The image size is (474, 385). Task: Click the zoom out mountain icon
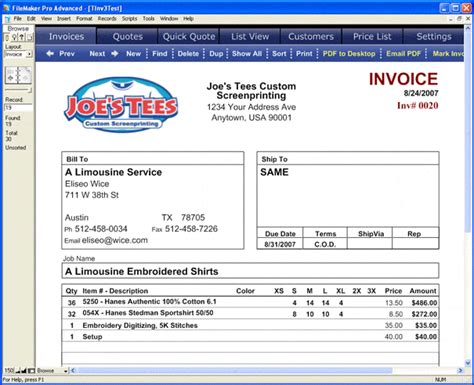pyautogui.click(x=18, y=370)
